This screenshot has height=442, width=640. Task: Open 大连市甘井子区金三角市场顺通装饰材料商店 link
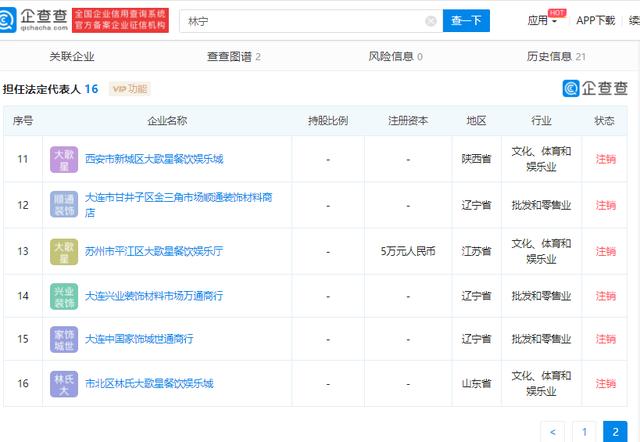click(x=178, y=205)
